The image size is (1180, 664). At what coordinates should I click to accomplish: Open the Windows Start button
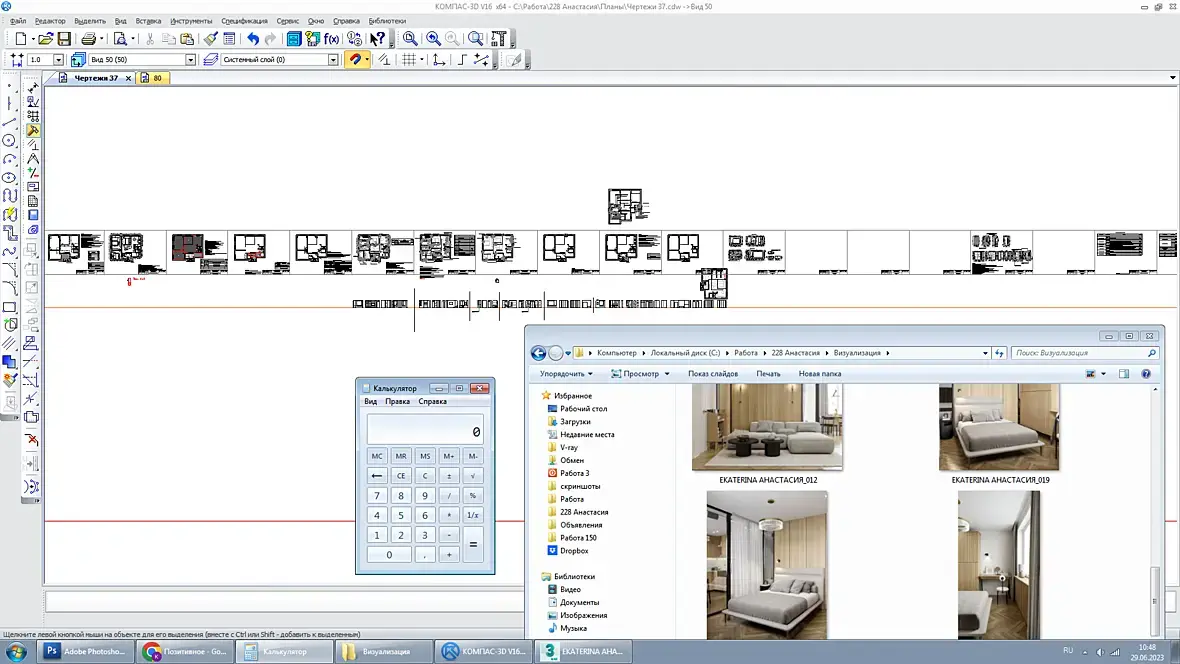pos(16,652)
